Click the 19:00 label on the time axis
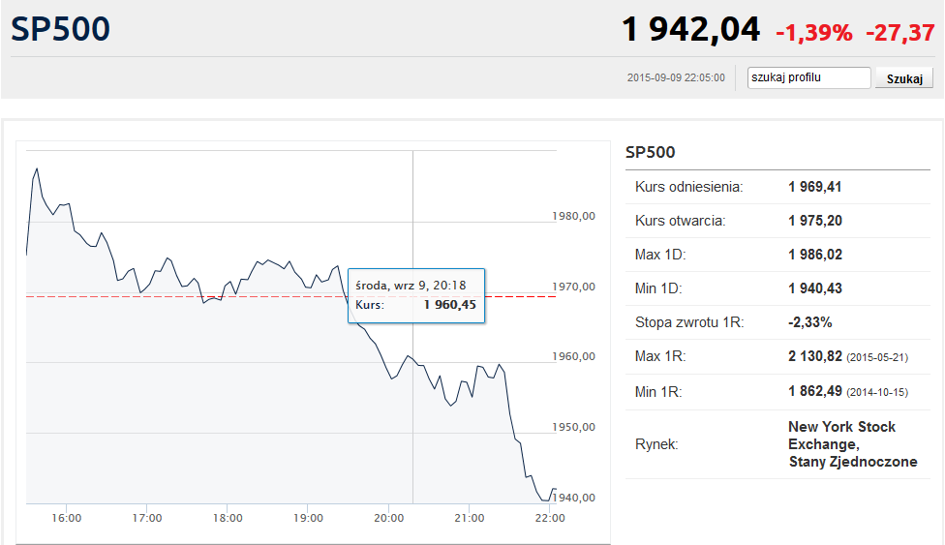Screen dimensions: 945x545 click(x=308, y=518)
